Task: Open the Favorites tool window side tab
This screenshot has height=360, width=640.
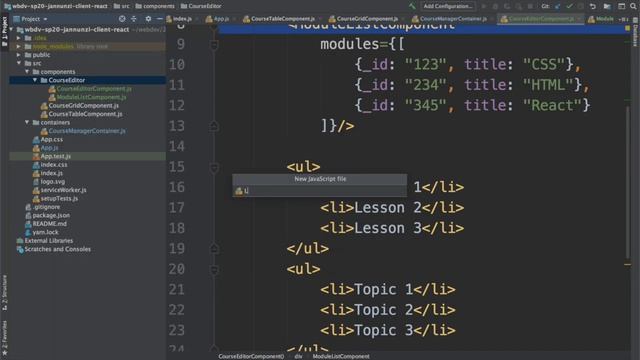Action: (x=4, y=338)
